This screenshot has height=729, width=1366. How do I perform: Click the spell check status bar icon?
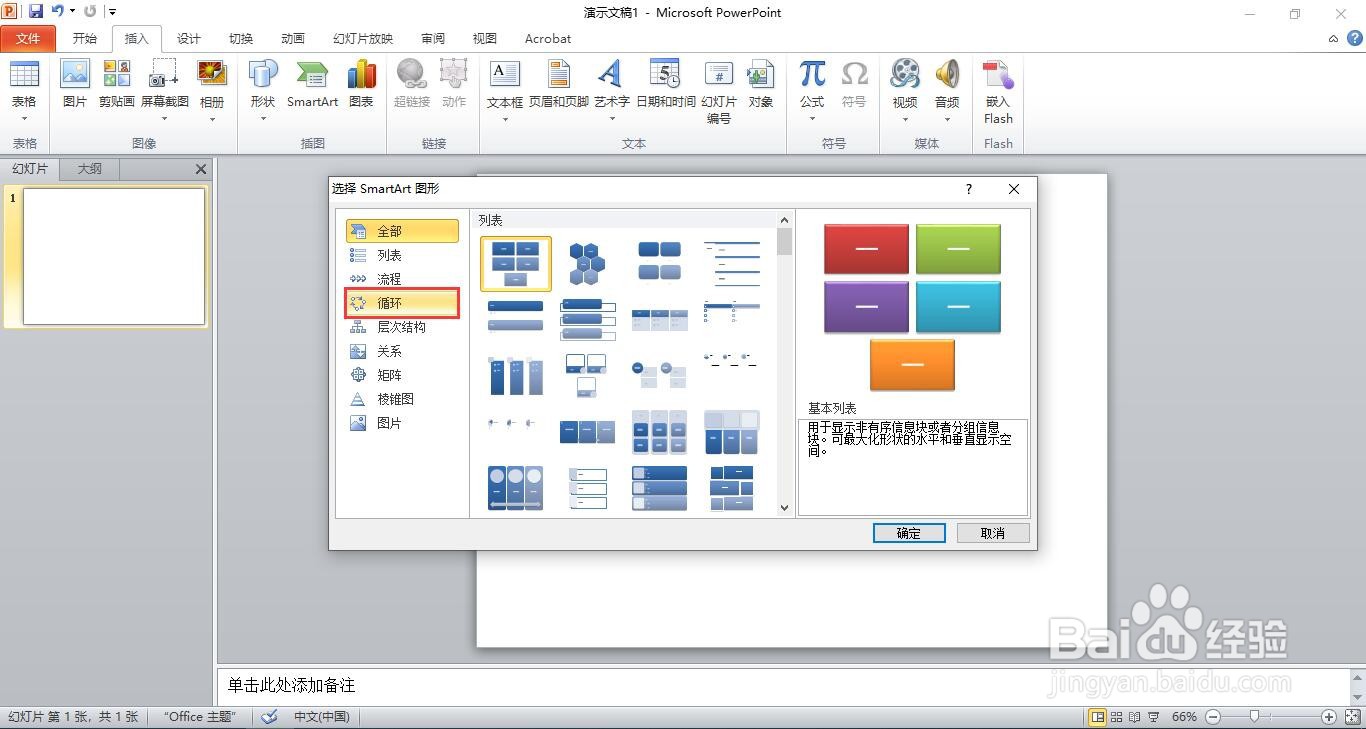click(269, 717)
